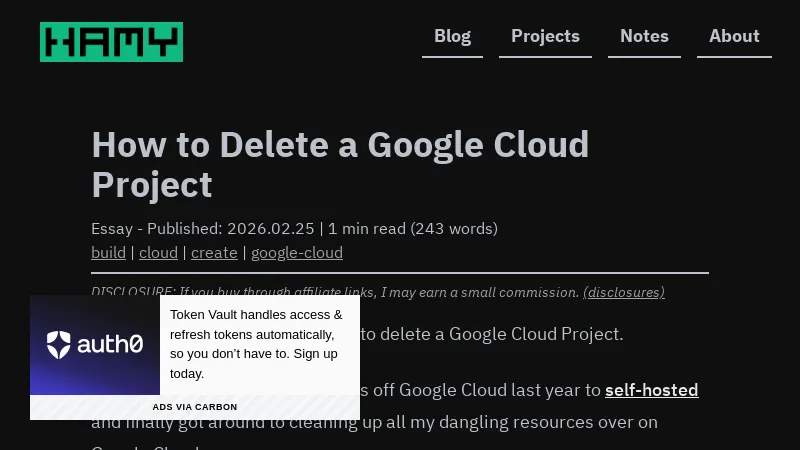
Task: Click the HAMY logo in the header
Action: click(111, 42)
